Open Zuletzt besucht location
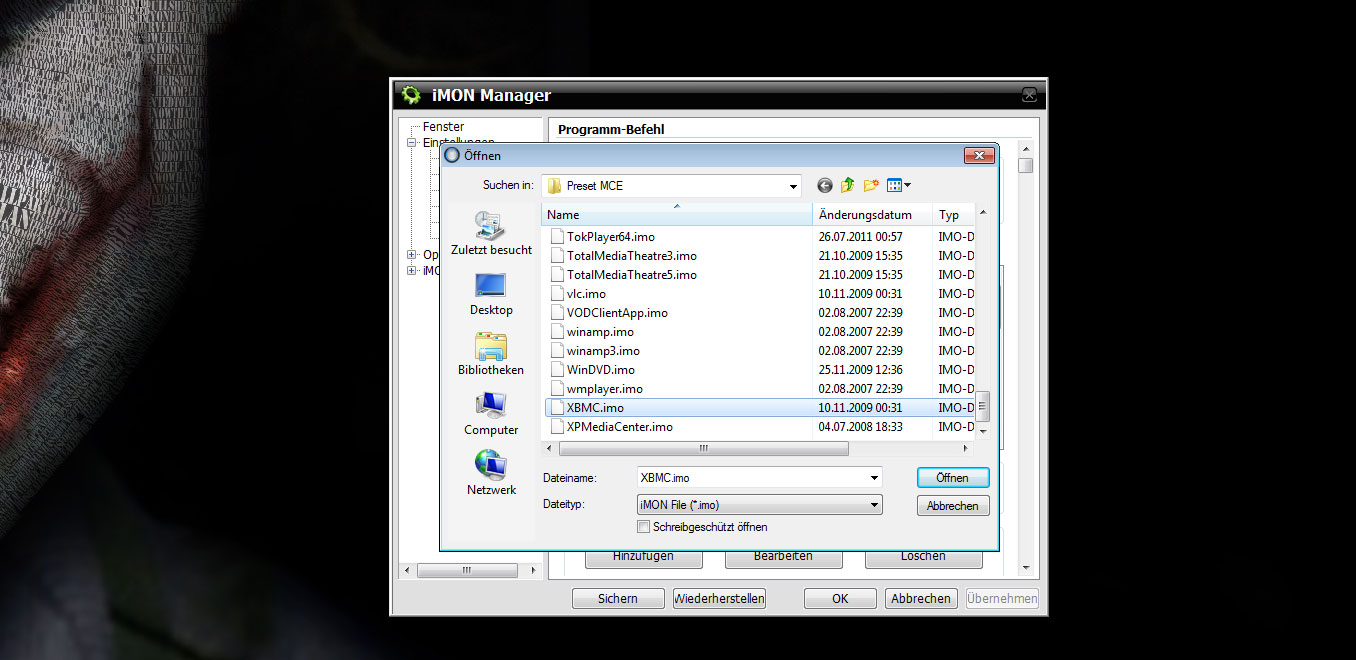This screenshot has height=660, width=1356. point(491,234)
